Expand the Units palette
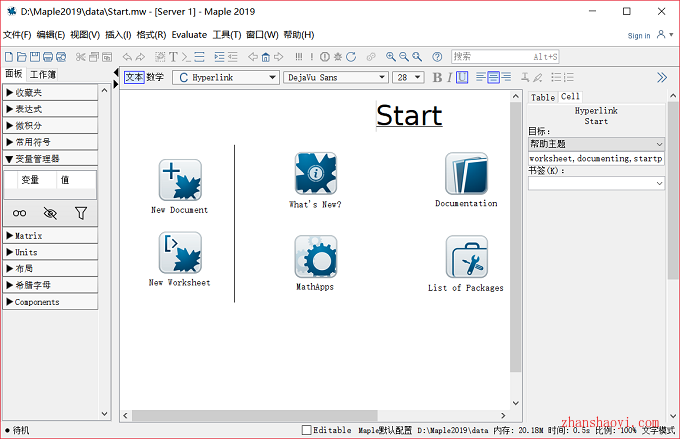Image resolution: width=680 pixels, height=439 pixels. pyautogui.click(x=50, y=252)
